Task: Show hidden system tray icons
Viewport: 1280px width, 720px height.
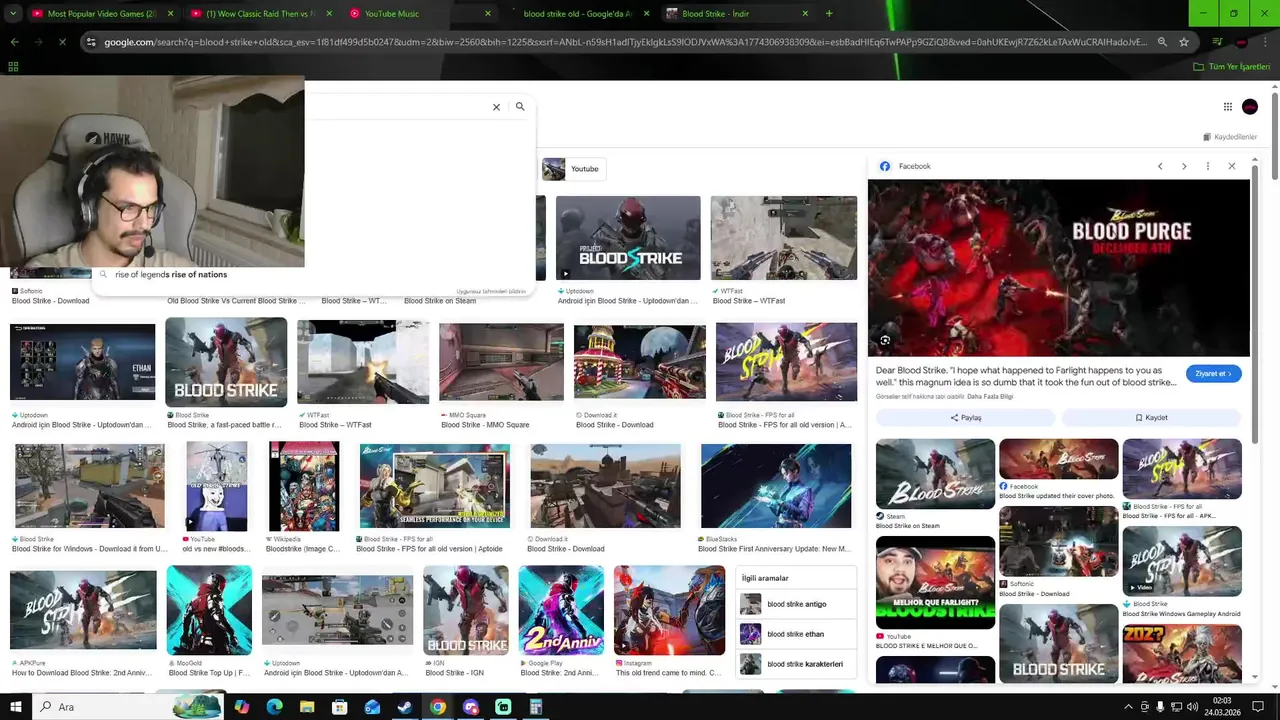Action: 1128,707
